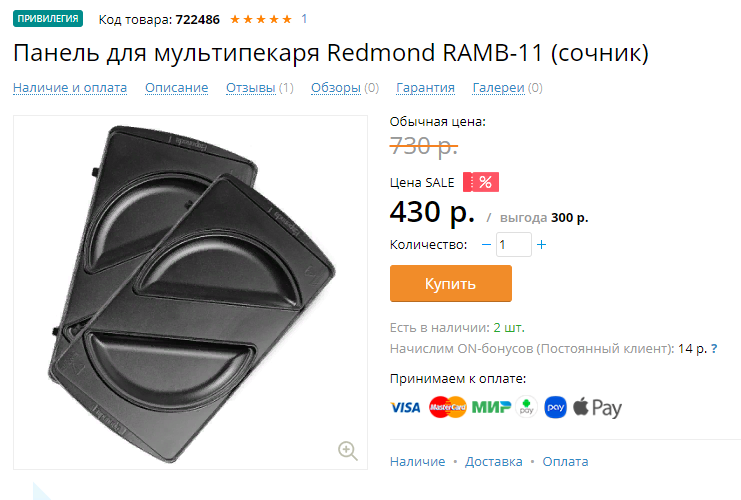Image resolution: width=741 pixels, height=500 pixels.
Task: Click the product panel image
Action: pos(190,293)
